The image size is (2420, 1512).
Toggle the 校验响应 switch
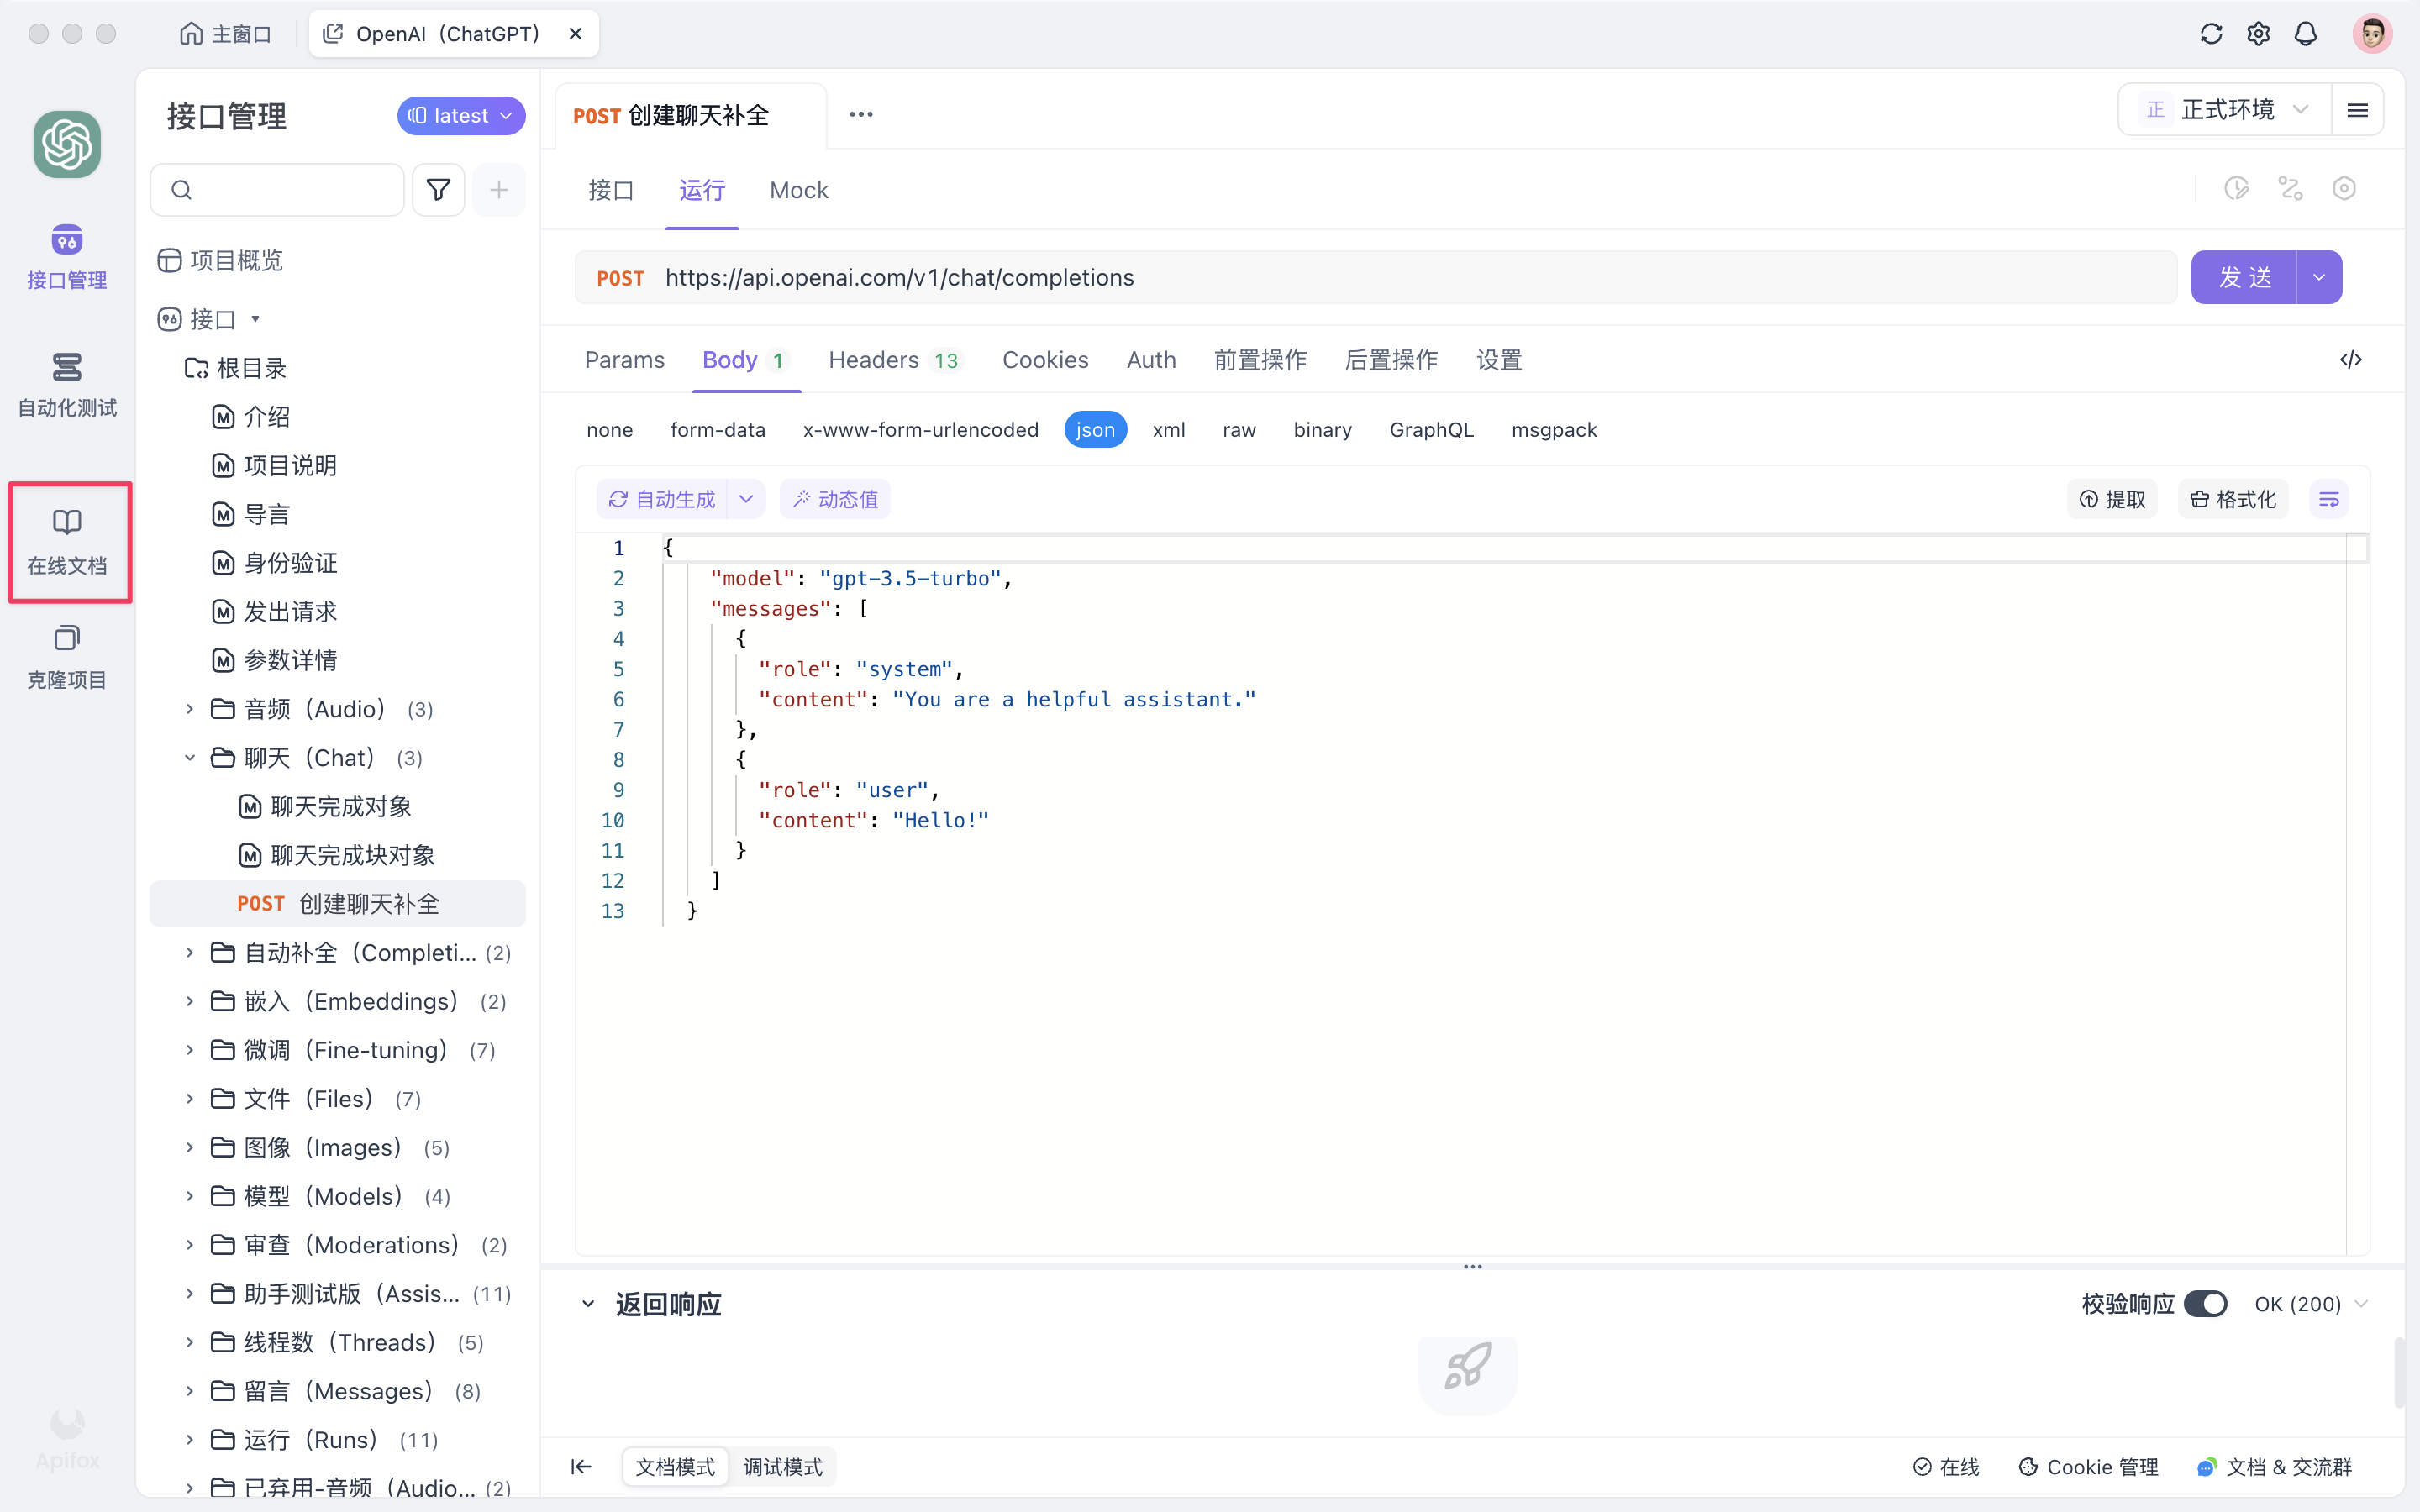(x=2206, y=1303)
